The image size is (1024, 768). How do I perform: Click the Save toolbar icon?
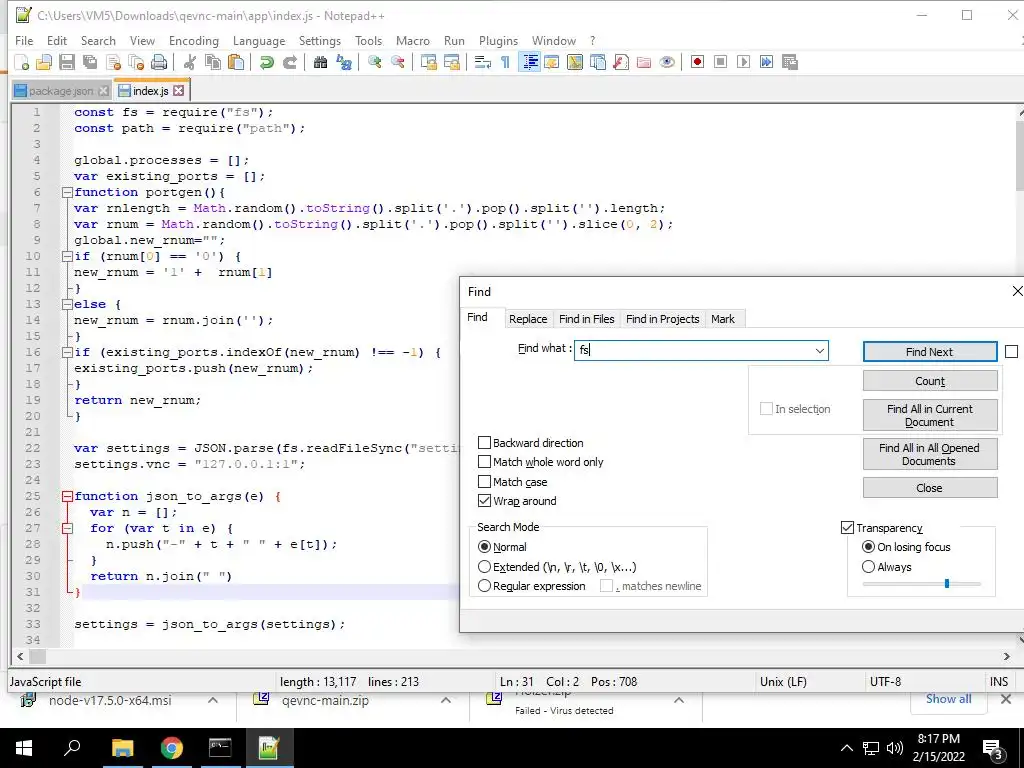click(67, 62)
